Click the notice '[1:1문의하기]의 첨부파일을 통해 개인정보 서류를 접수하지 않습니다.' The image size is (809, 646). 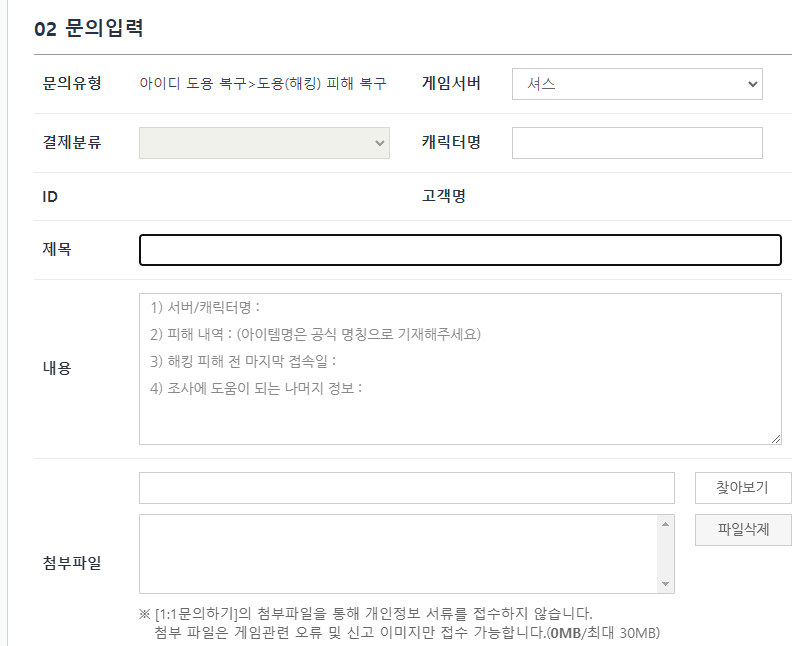pos(374,613)
